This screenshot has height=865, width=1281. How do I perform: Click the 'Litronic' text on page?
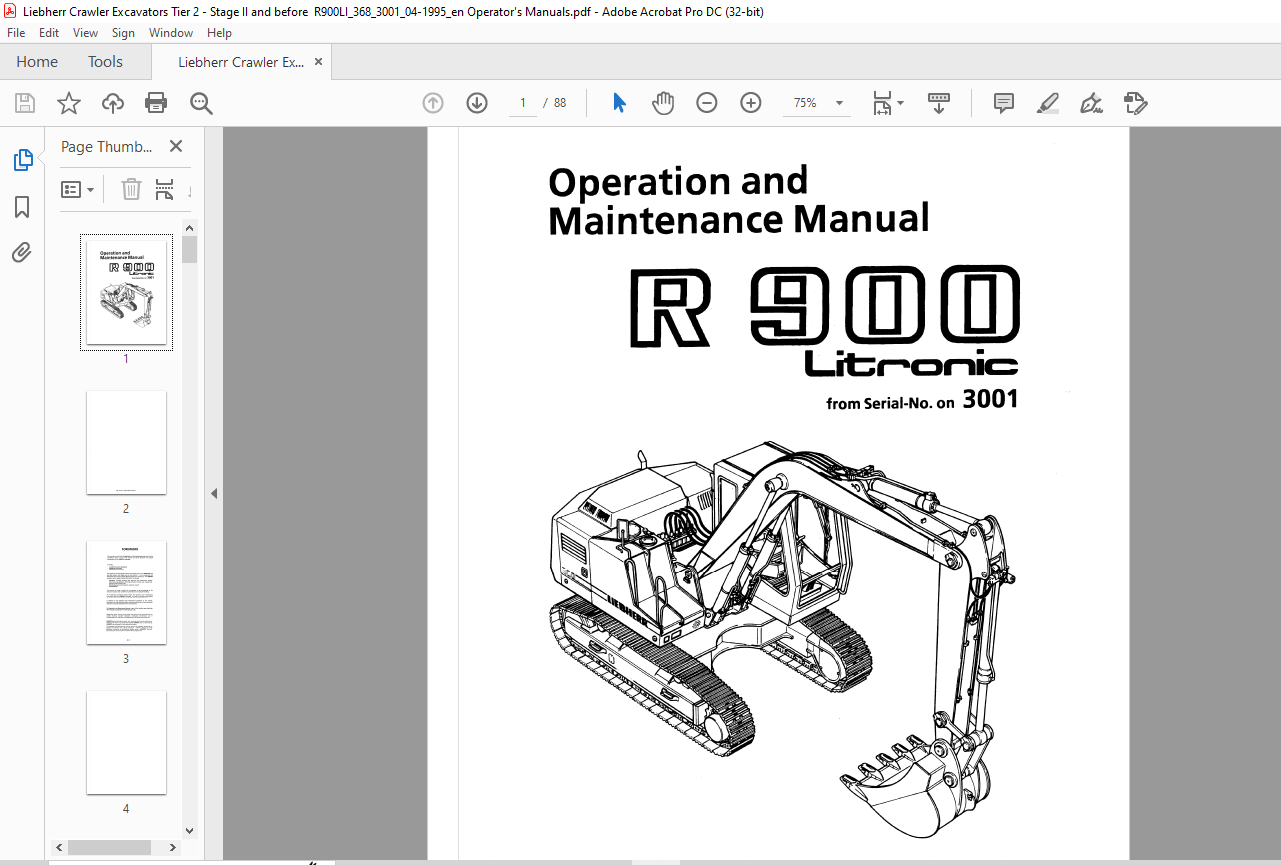[912, 364]
